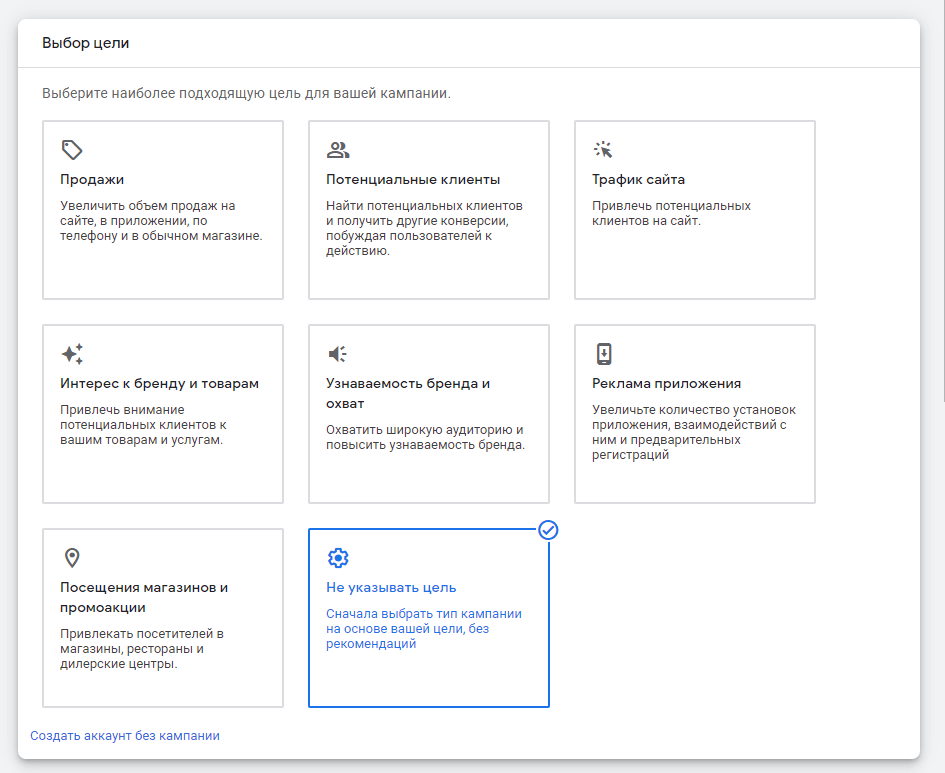Pick the Трафик сайта goal title
Image resolution: width=945 pixels, height=773 pixels.
(x=638, y=180)
